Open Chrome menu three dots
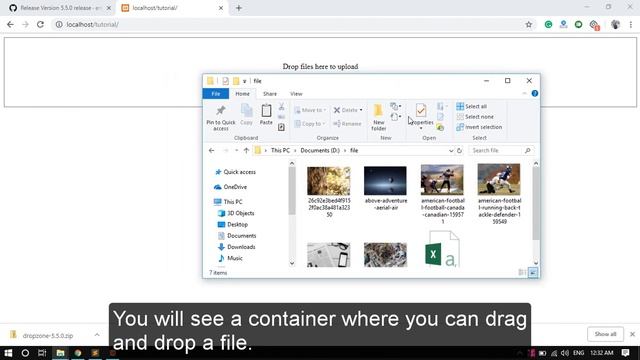 [x=631, y=24]
